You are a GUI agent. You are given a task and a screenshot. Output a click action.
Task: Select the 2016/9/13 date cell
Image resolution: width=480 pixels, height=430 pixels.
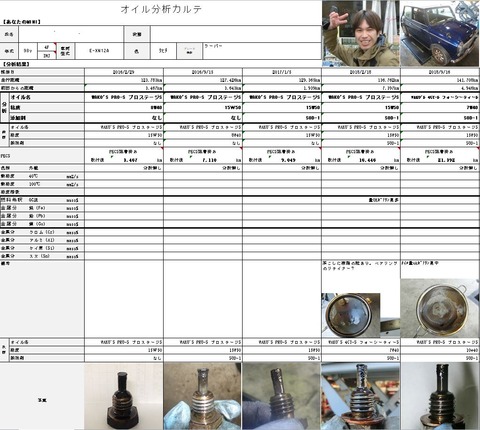pyautogui.click(x=203, y=72)
